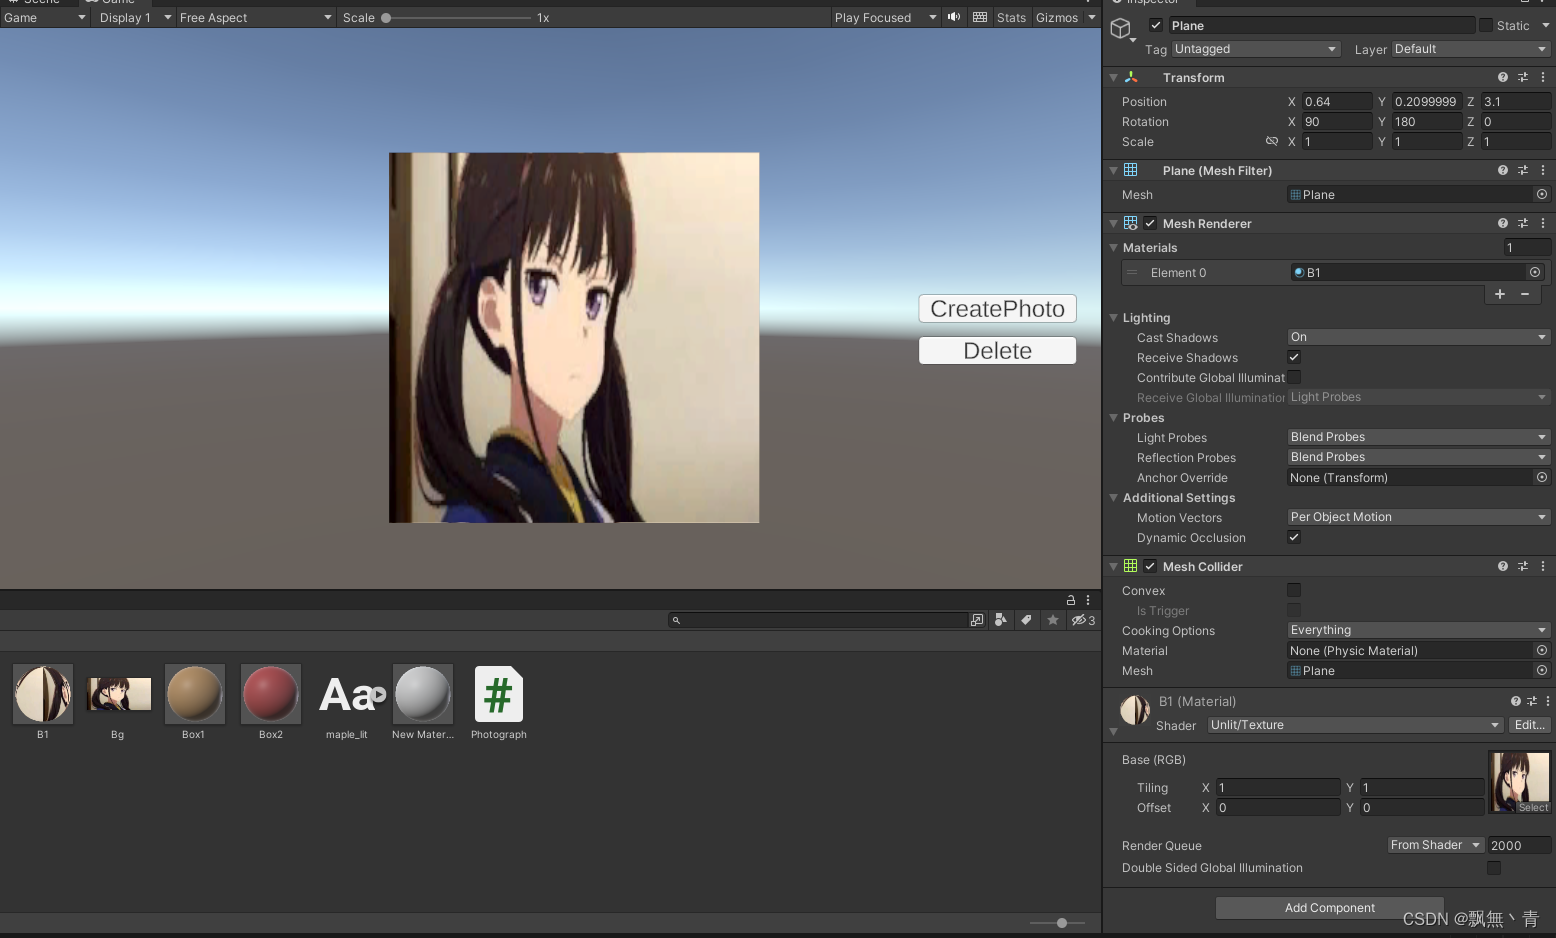1556x938 pixels.
Task: Open Transform presets icon
Action: click(x=1523, y=77)
